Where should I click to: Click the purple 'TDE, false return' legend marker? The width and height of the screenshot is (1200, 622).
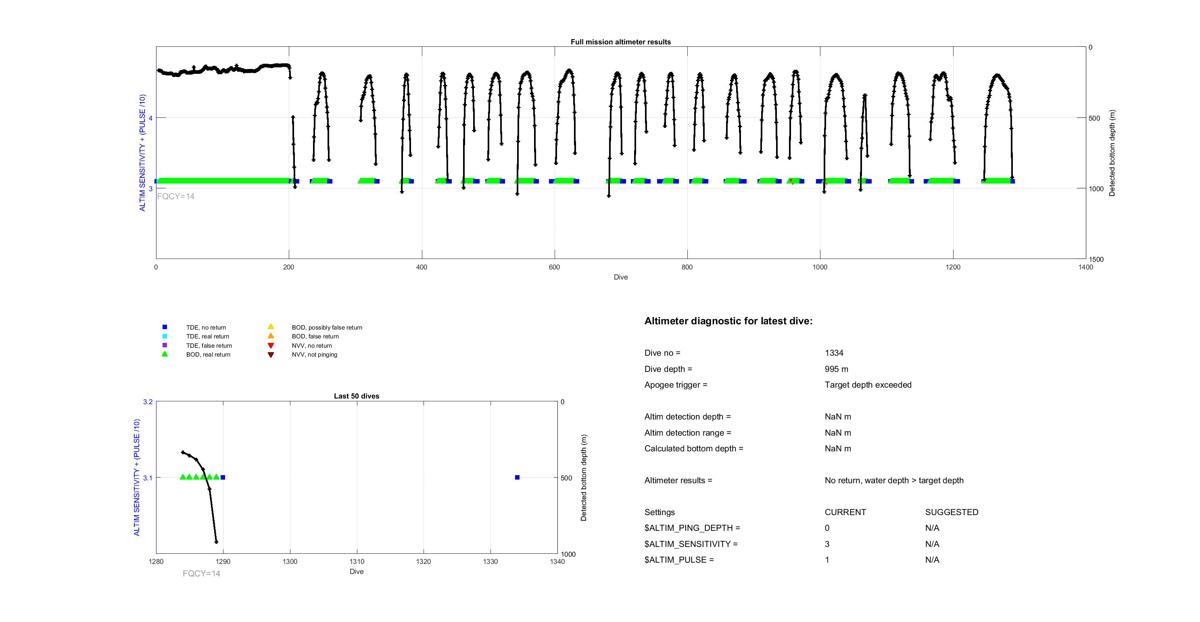point(165,345)
